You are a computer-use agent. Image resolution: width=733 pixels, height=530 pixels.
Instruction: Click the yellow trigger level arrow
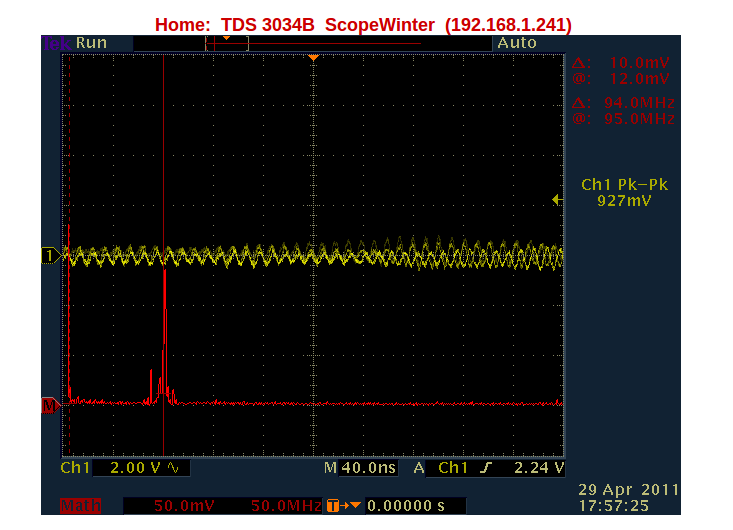coord(557,200)
